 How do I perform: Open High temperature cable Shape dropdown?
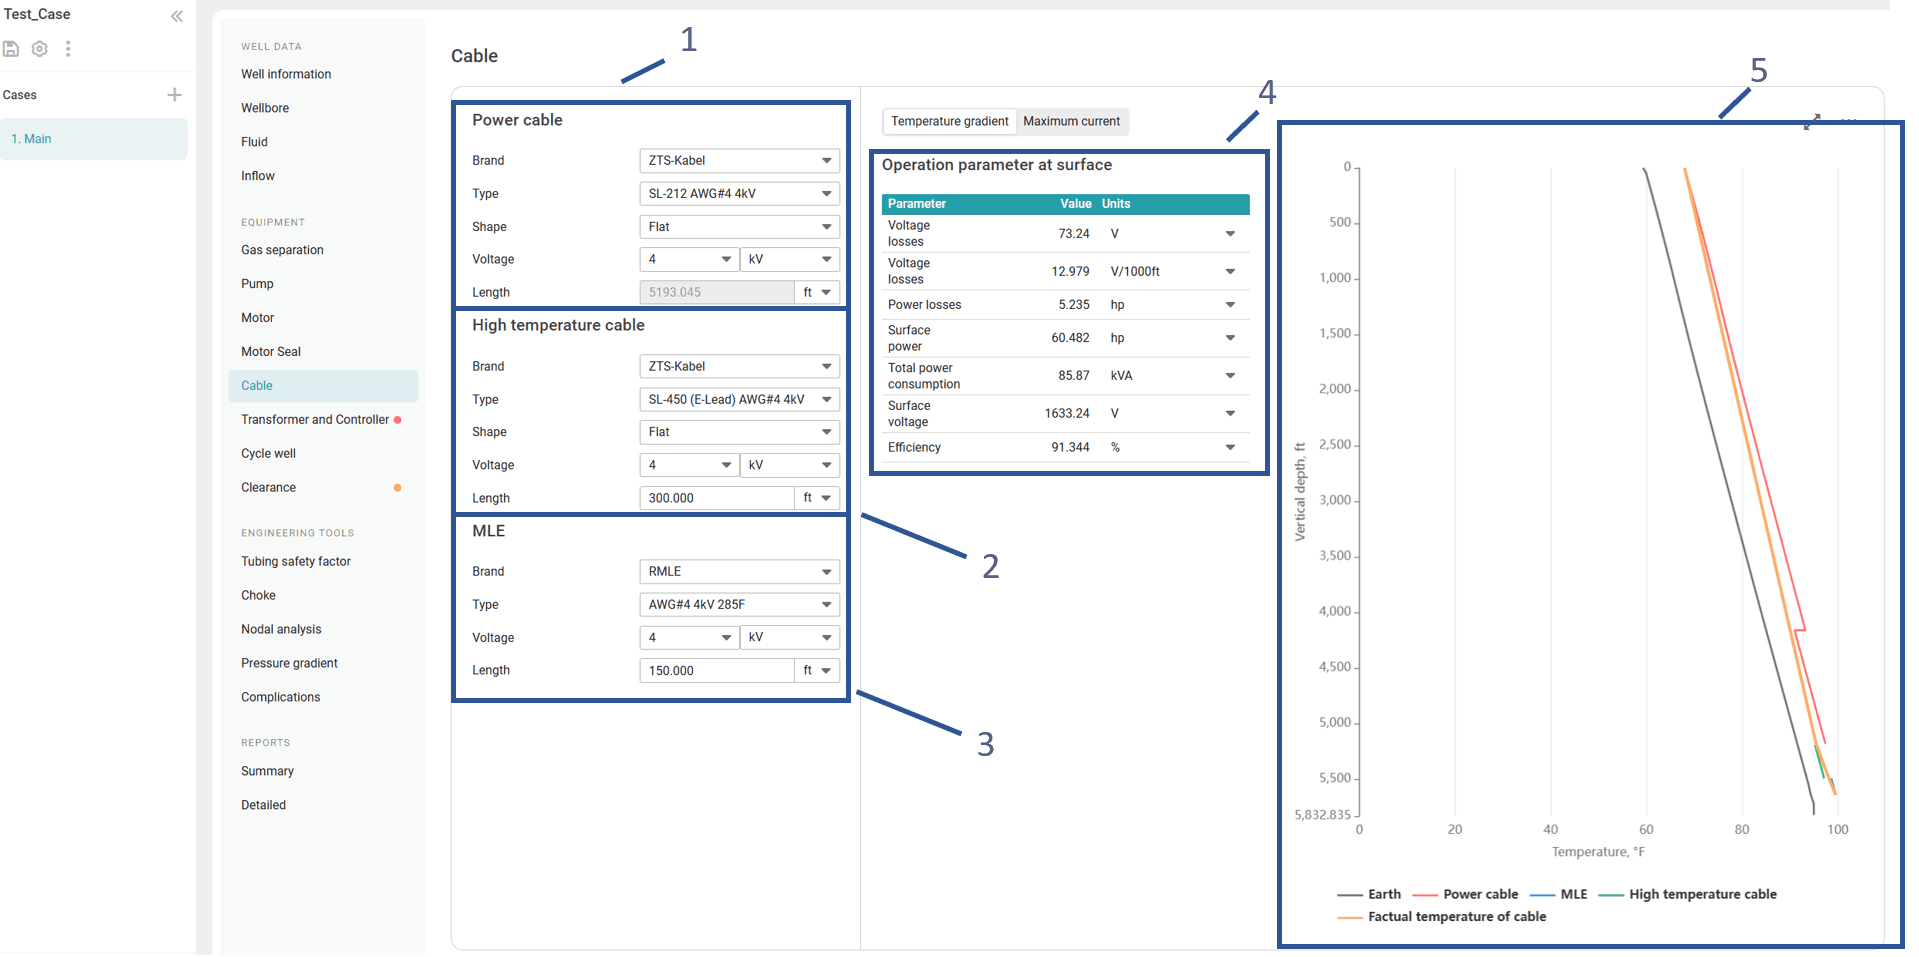(x=738, y=432)
